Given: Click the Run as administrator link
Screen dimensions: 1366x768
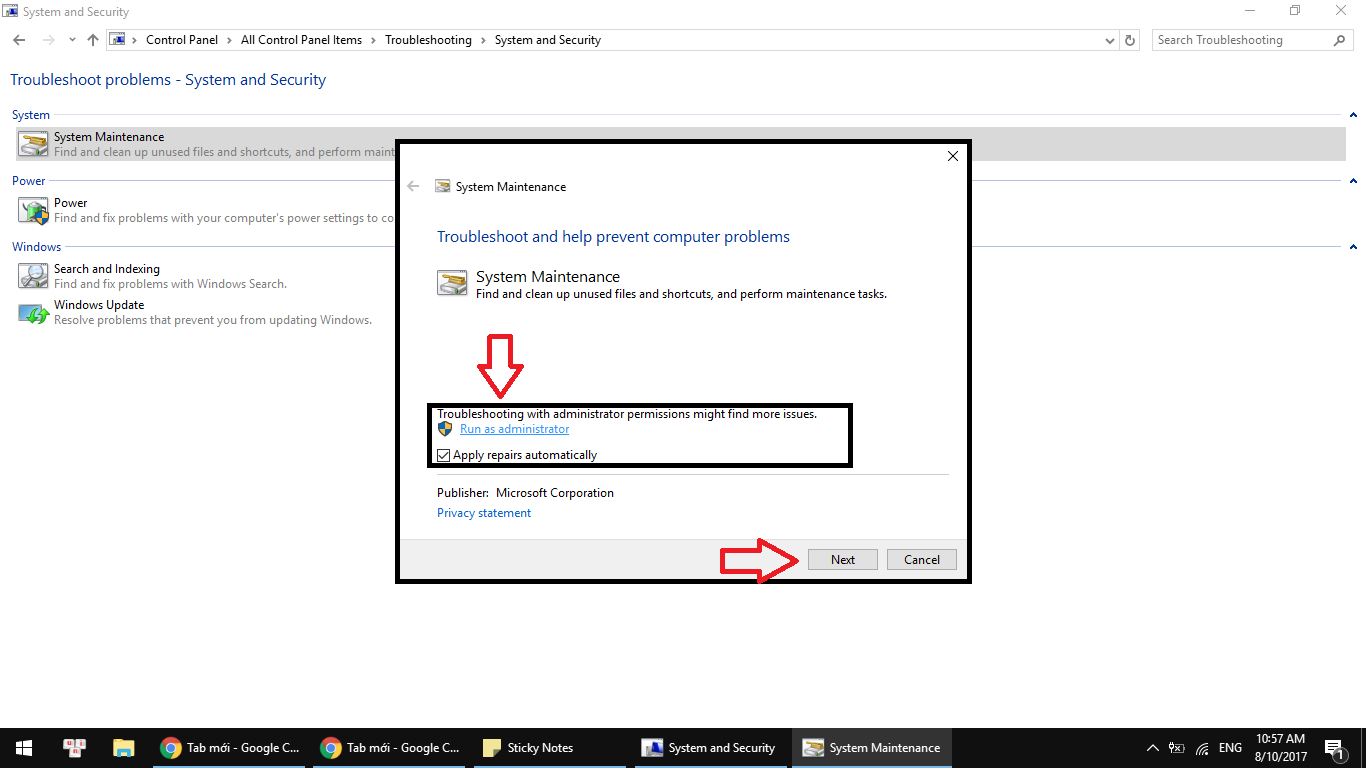Looking at the screenshot, I should 514,429.
